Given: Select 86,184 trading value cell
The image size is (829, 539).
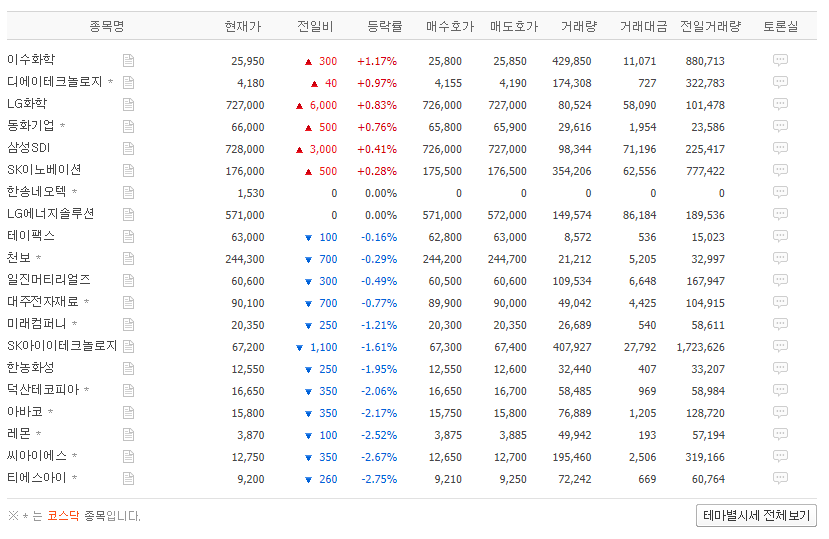Looking at the screenshot, I should [639, 215].
